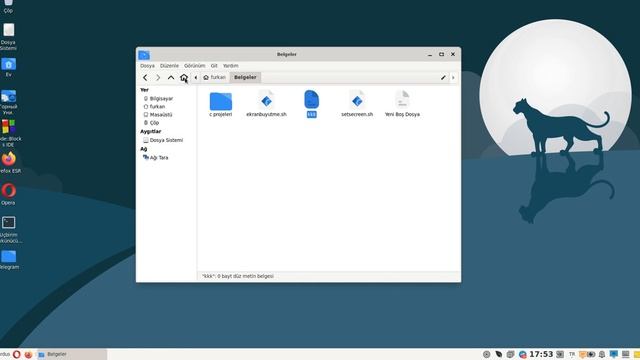Click the TR keyboard layout indicator

[x=572, y=354]
